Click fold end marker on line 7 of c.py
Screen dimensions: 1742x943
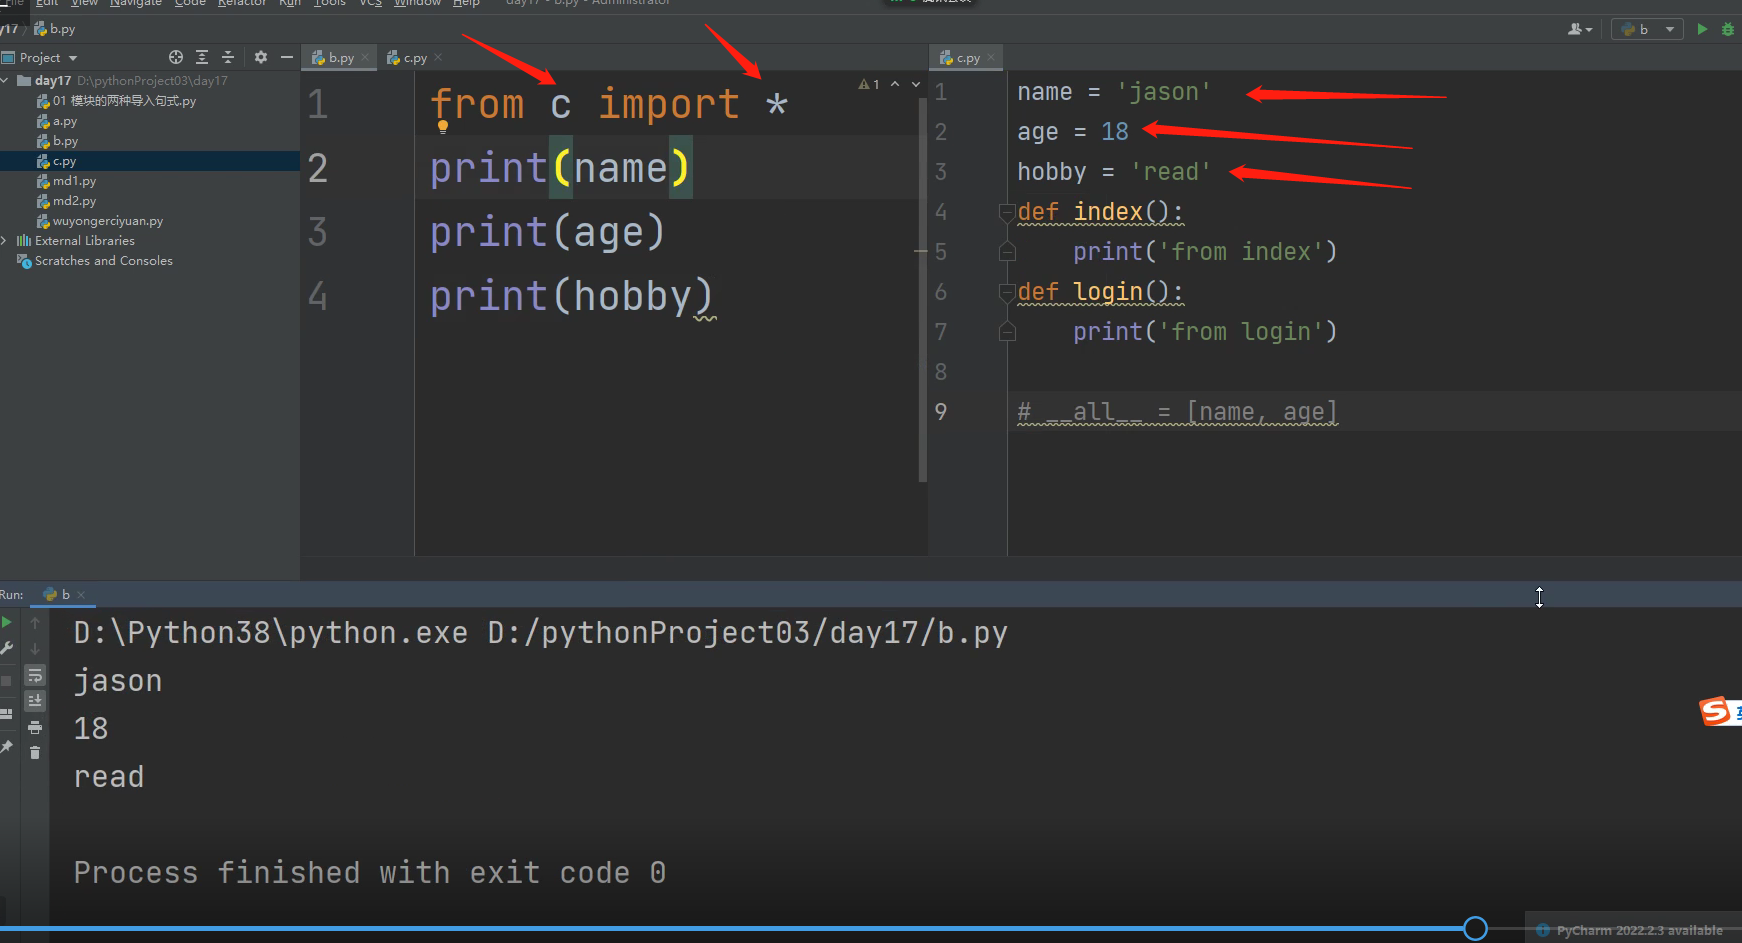(x=1007, y=331)
